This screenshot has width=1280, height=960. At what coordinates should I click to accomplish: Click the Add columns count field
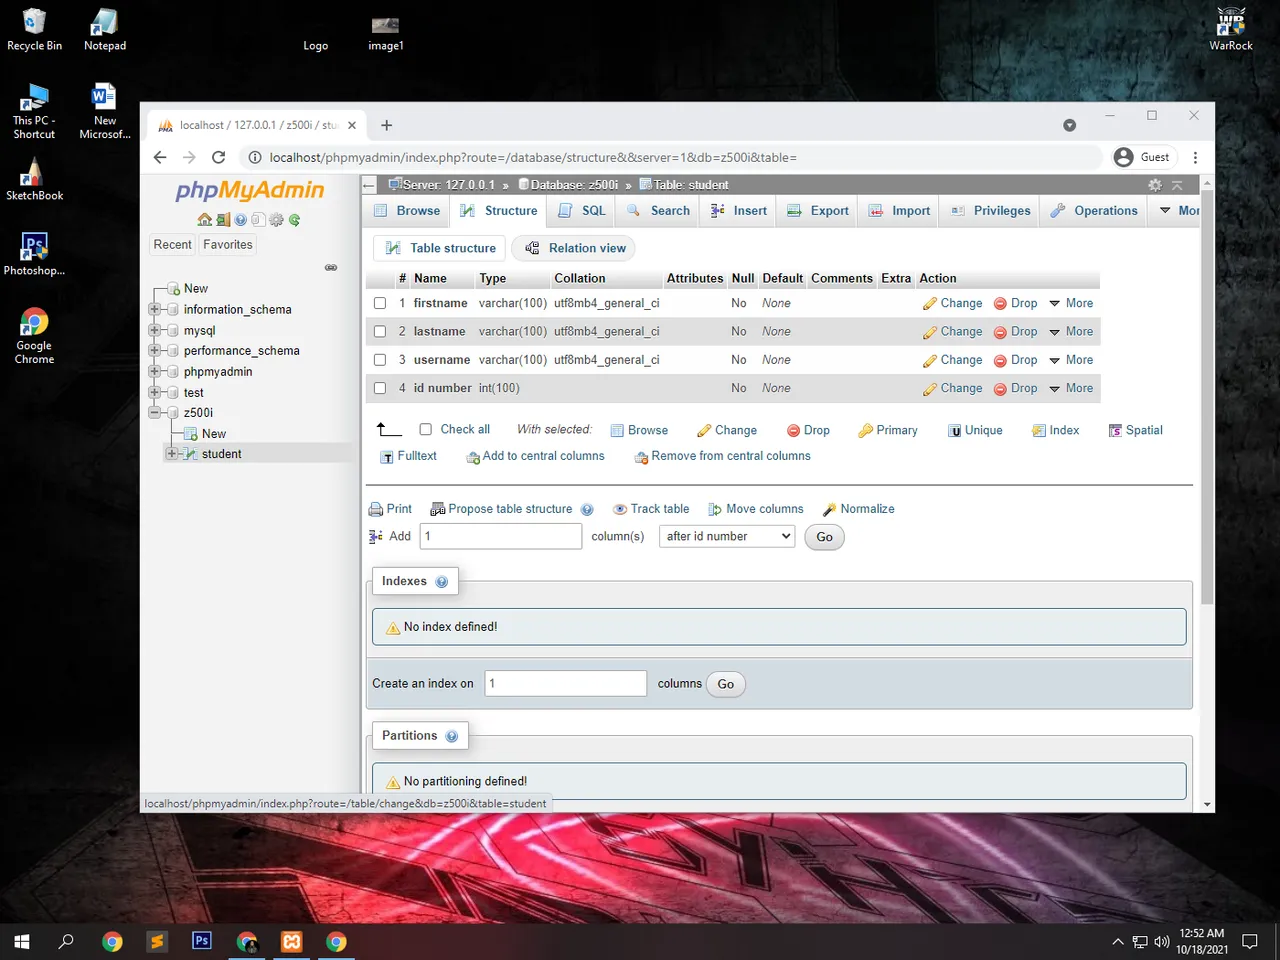501,536
